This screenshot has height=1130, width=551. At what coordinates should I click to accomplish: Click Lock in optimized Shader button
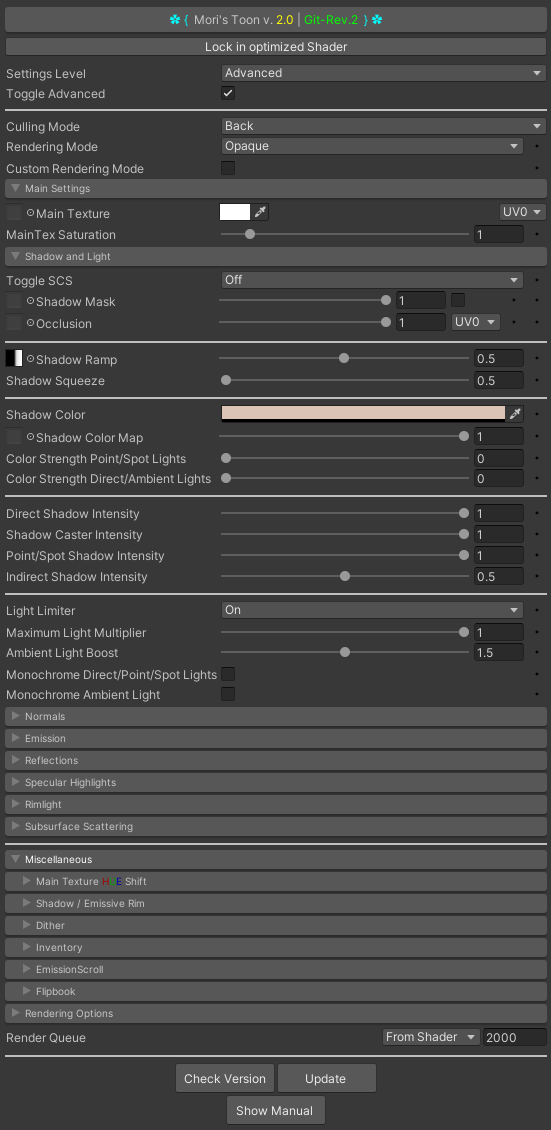click(276, 47)
